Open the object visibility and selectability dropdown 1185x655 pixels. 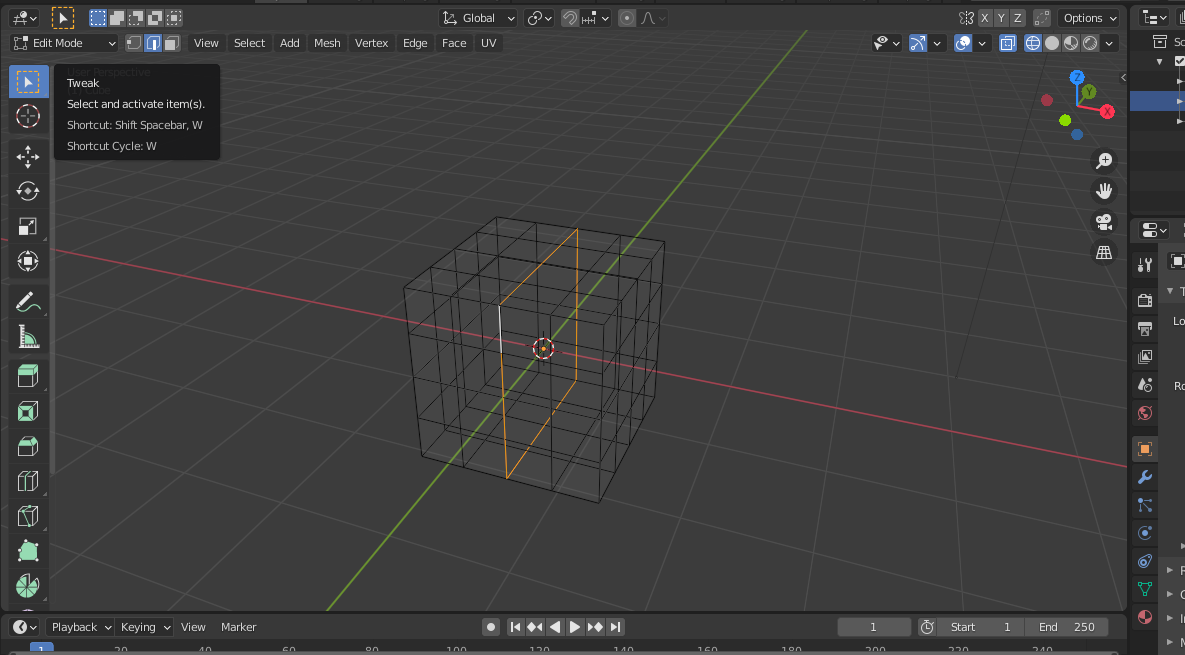(x=886, y=43)
